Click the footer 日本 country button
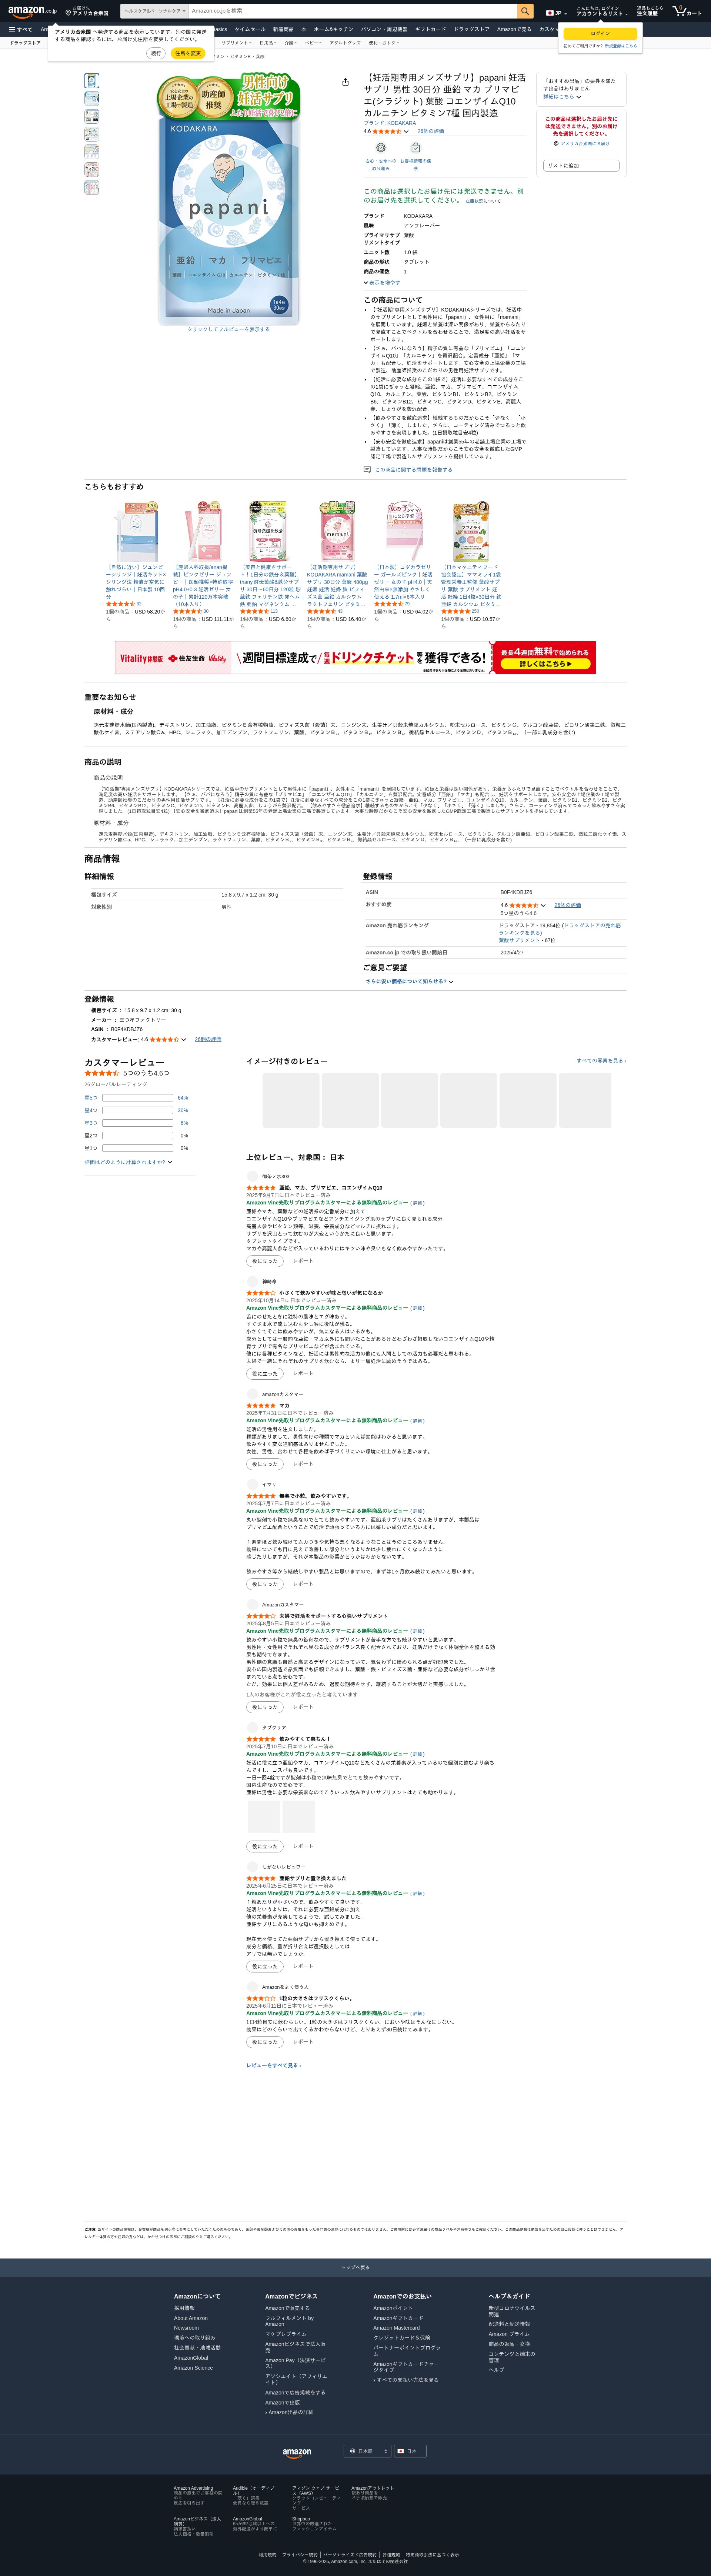 [x=410, y=2451]
